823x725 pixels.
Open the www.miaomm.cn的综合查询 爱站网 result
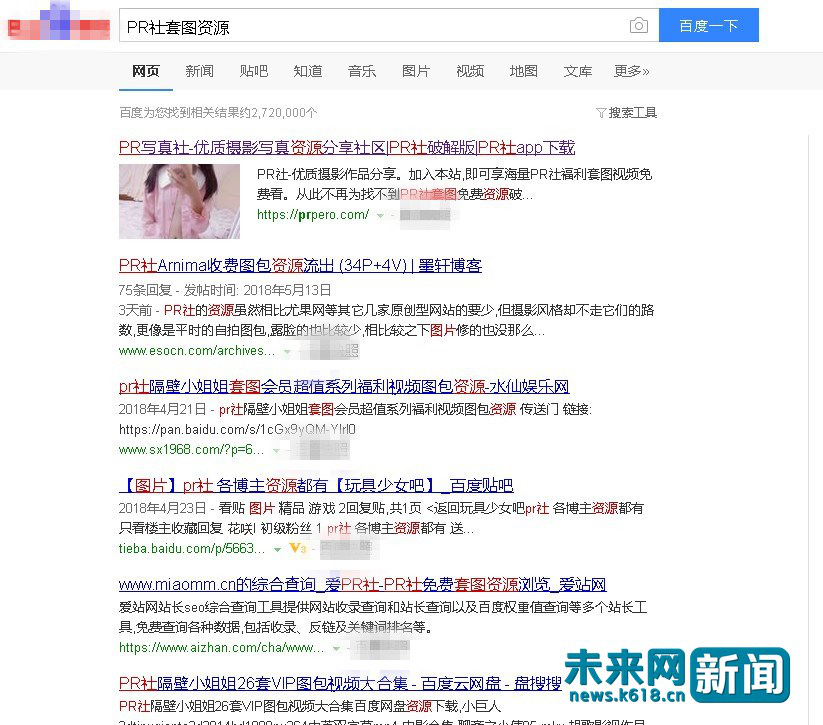click(x=362, y=584)
